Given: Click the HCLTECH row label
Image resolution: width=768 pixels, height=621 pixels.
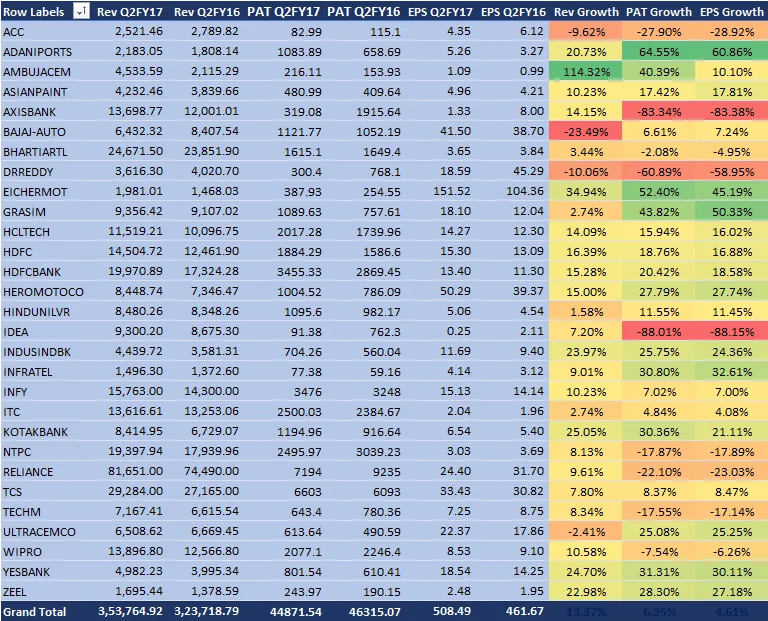Looking at the screenshot, I should (x=26, y=232).
